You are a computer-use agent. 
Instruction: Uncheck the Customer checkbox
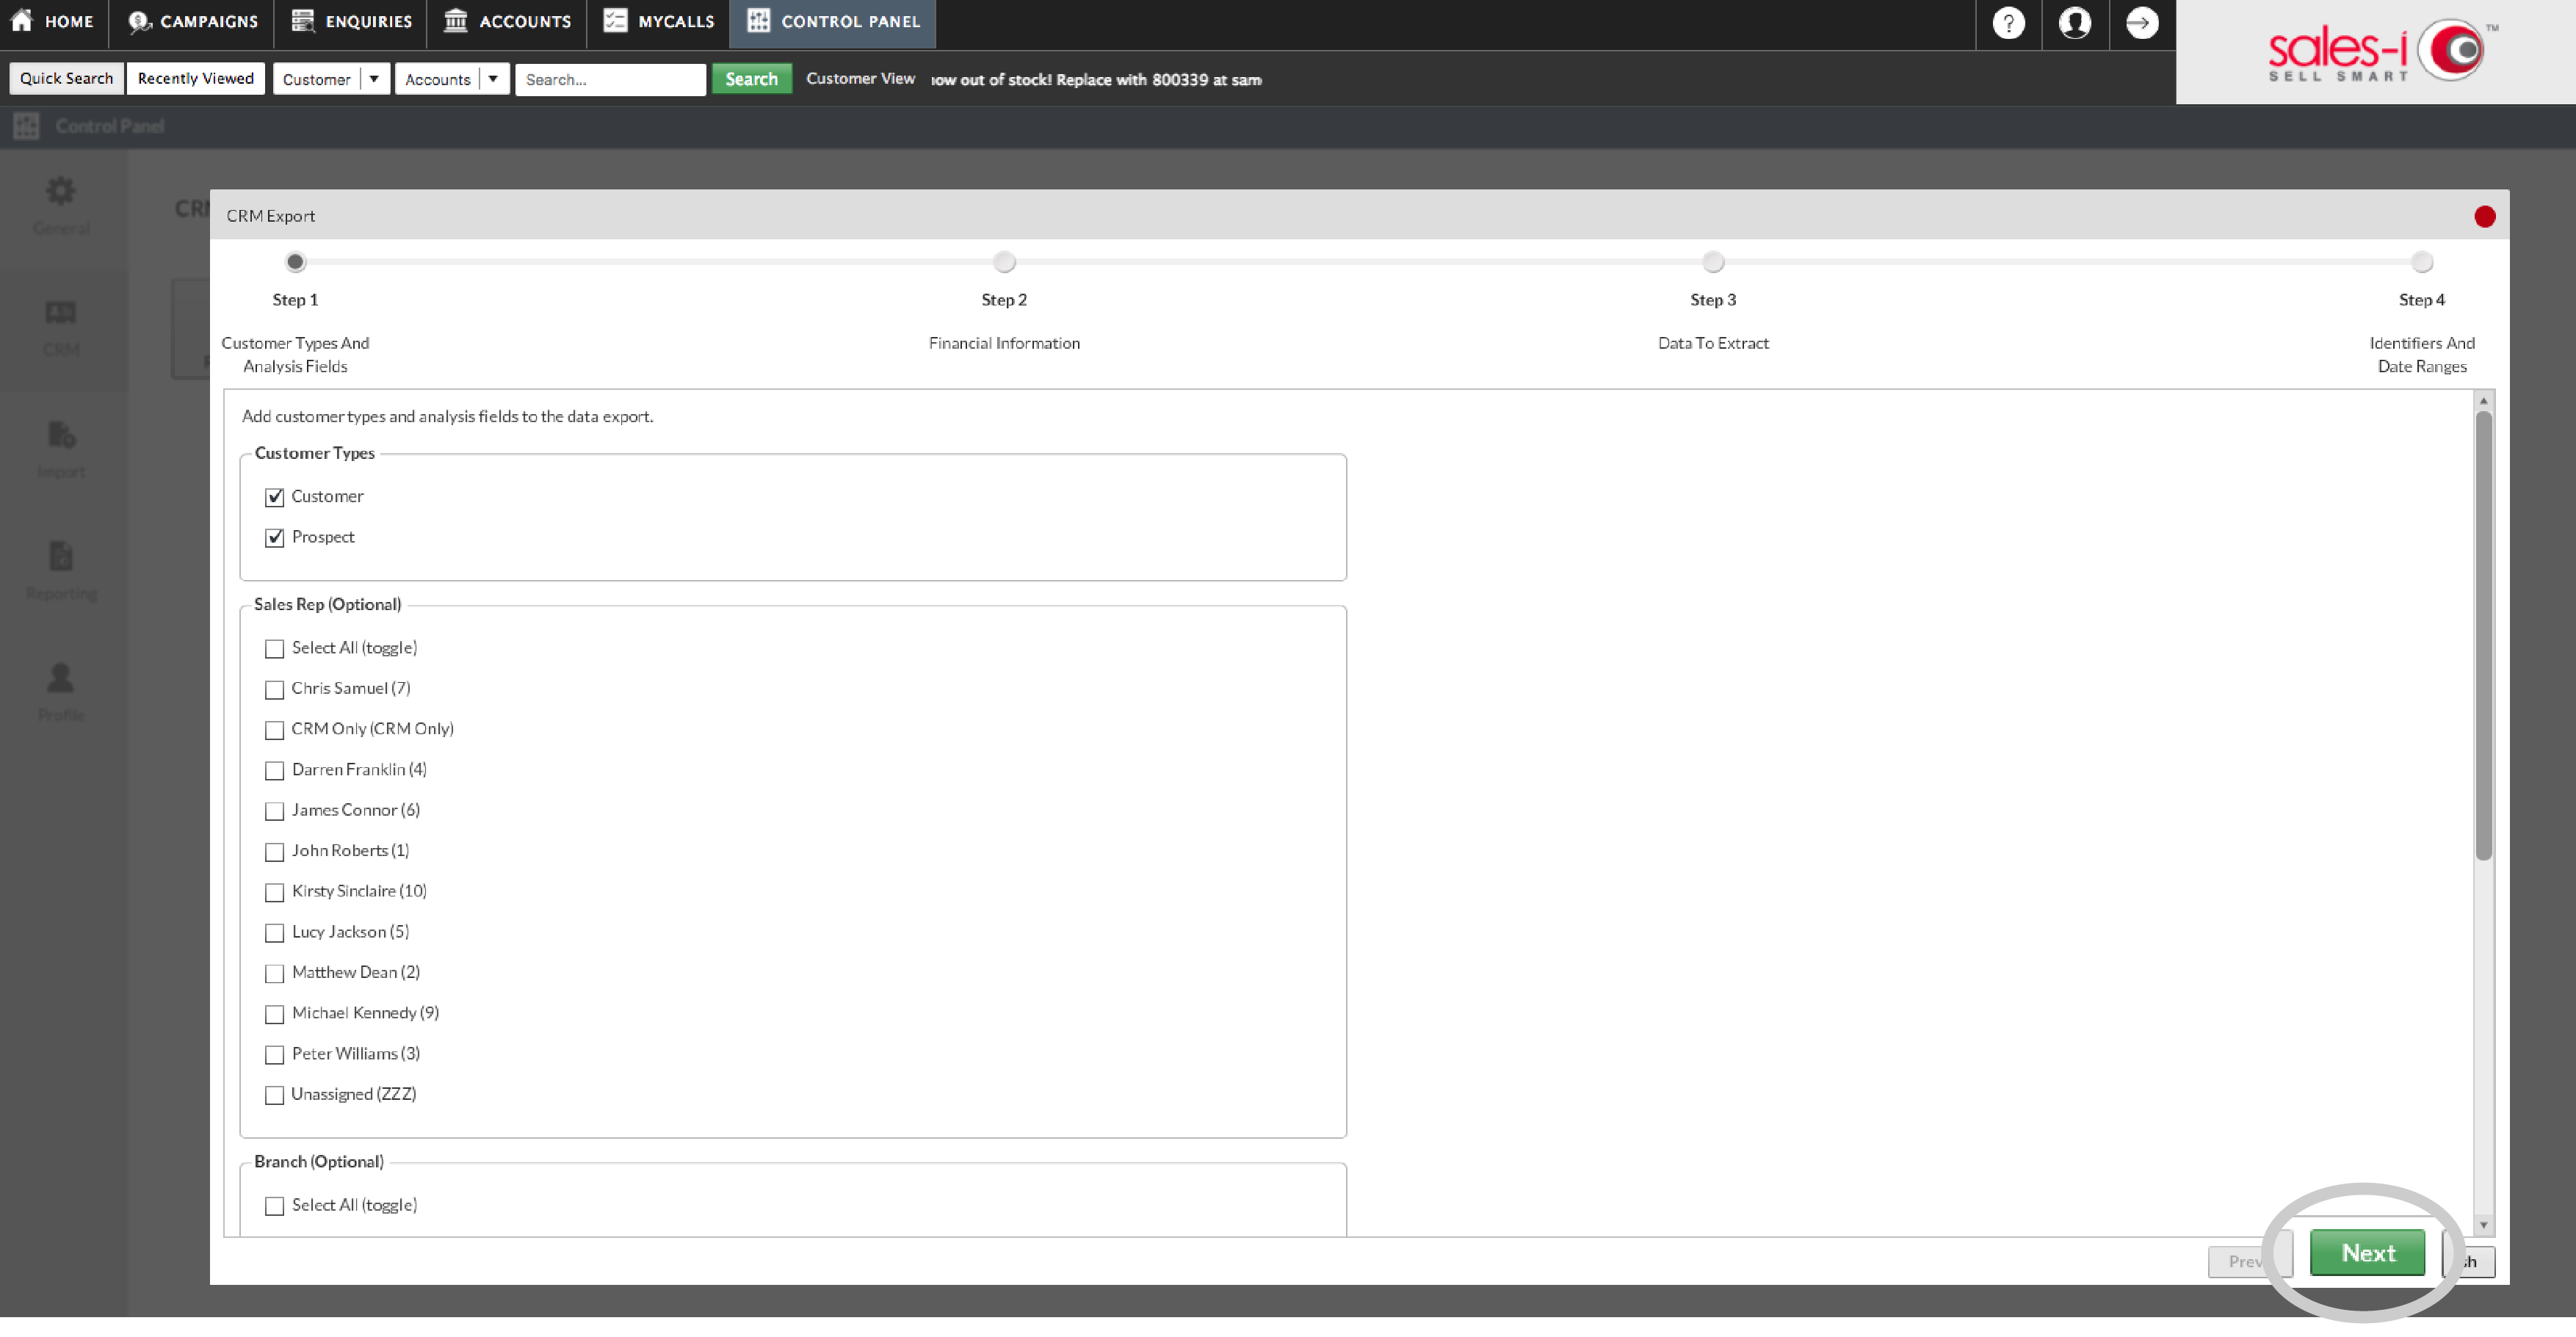pyautogui.click(x=274, y=497)
